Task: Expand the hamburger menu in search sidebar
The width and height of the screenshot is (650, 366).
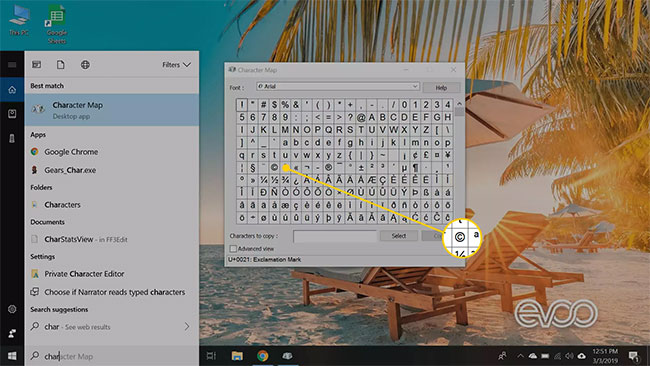Action: pos(12,65)
